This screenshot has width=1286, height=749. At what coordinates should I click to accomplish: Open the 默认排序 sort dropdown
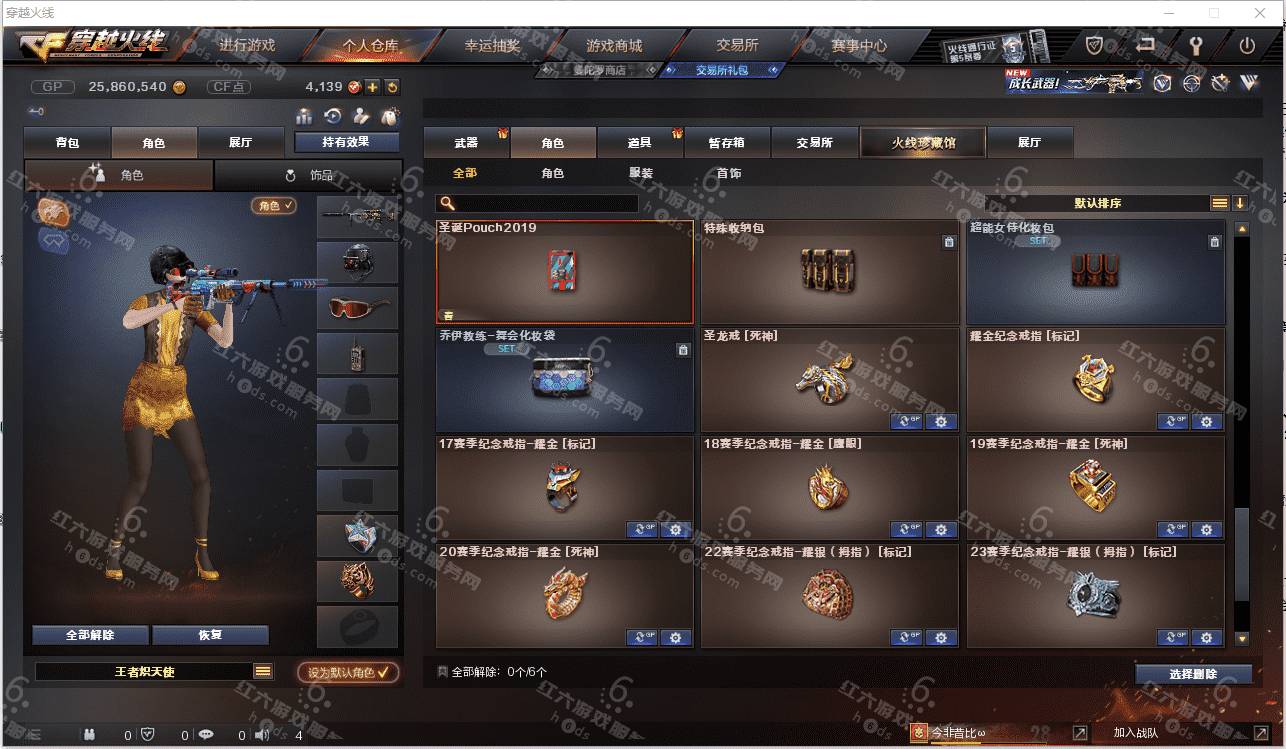coord(1097,203)
